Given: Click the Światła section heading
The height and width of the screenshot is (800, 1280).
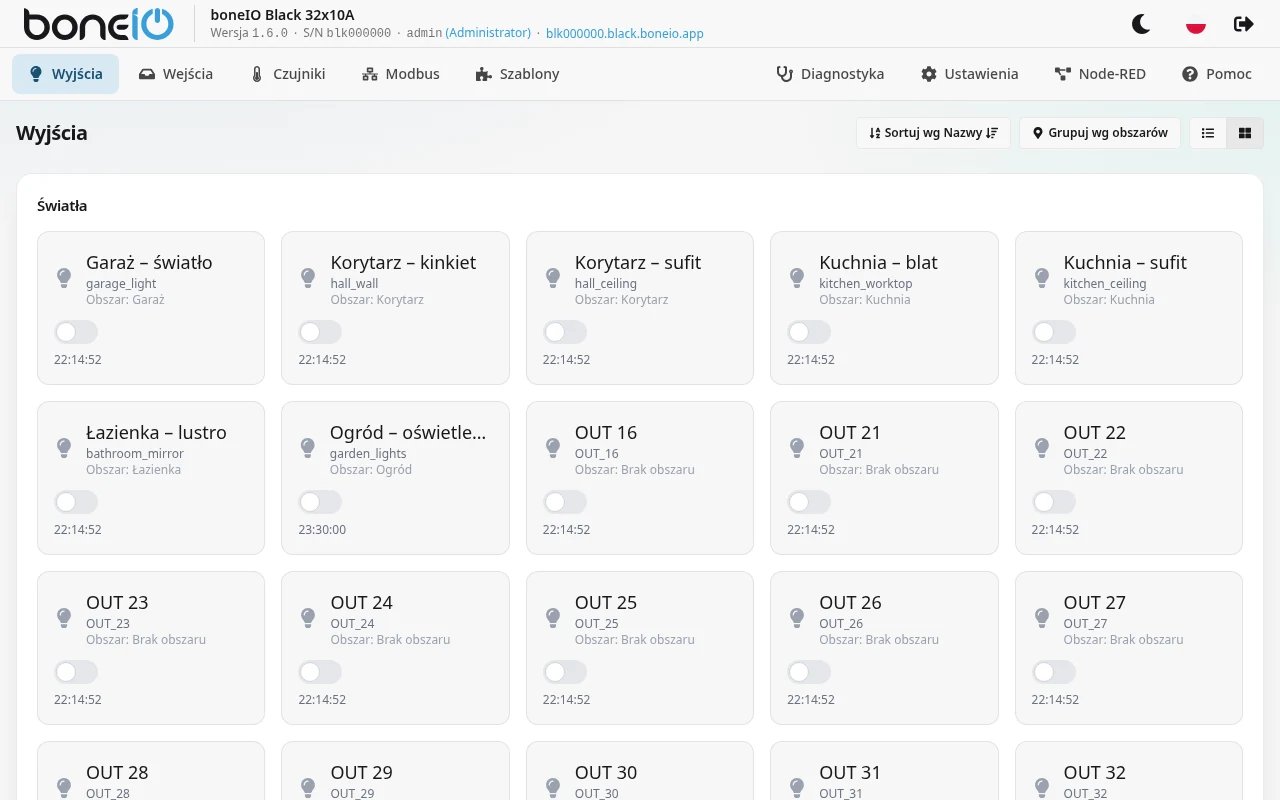Looking at the screenshot, I should [x=62, y=206].
